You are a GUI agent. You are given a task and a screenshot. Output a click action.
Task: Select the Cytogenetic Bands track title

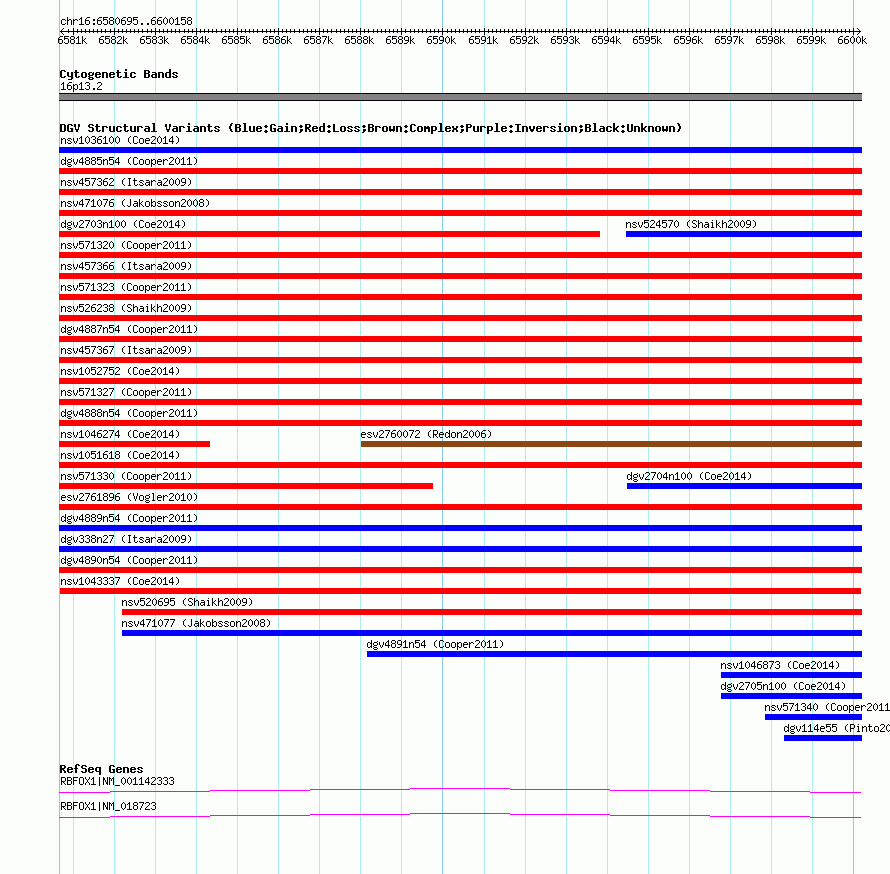coord(119,74)
